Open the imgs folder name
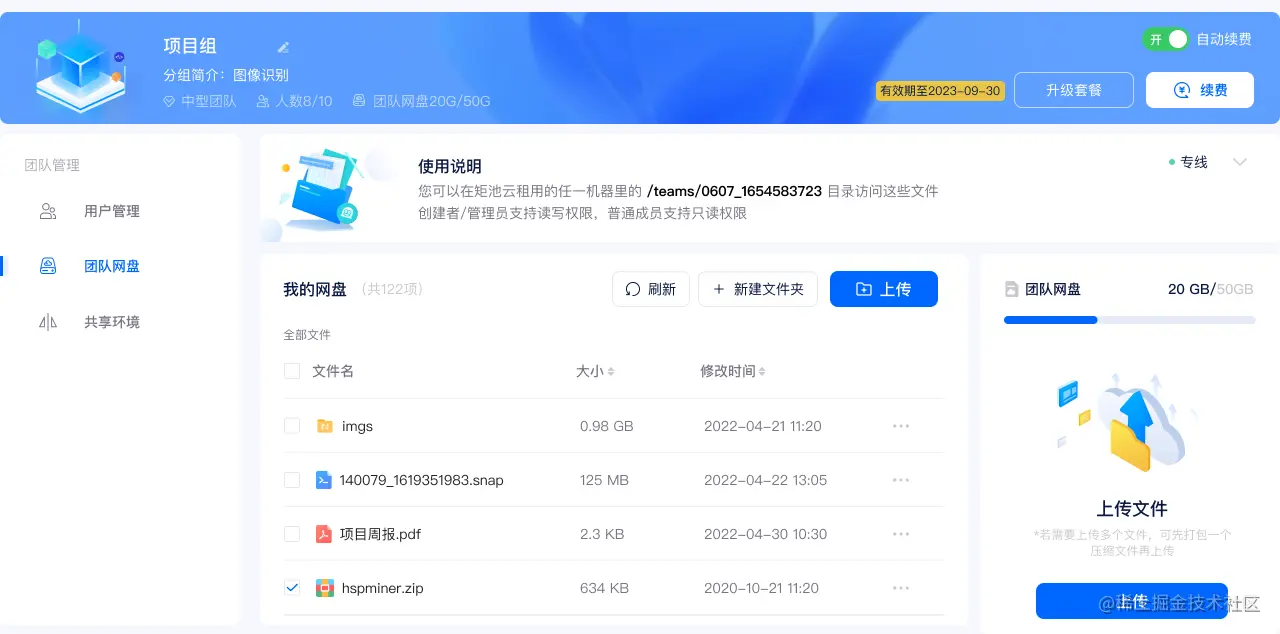 [357, 426]
